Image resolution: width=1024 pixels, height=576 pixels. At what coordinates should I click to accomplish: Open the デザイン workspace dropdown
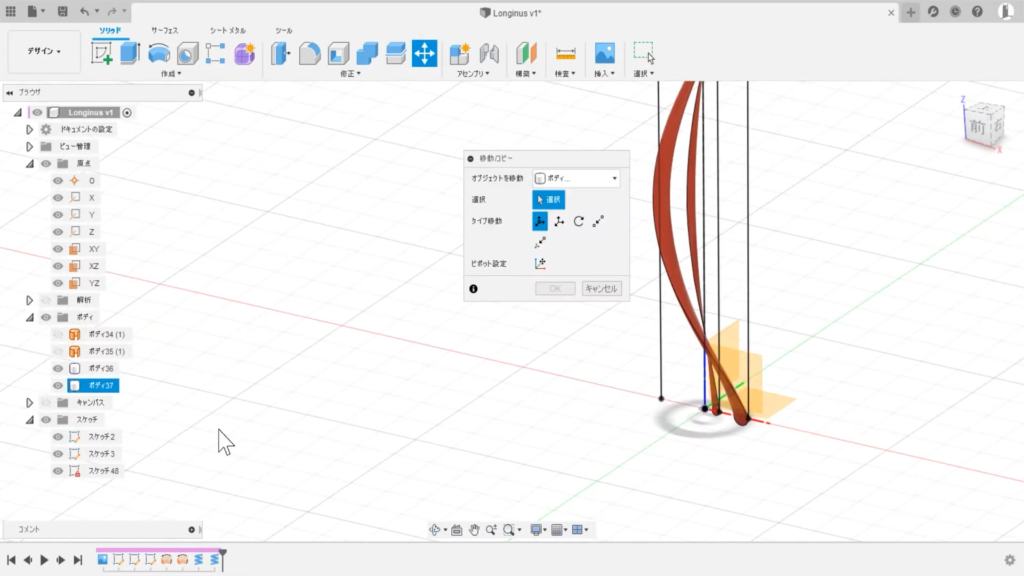tap(44, 51)
